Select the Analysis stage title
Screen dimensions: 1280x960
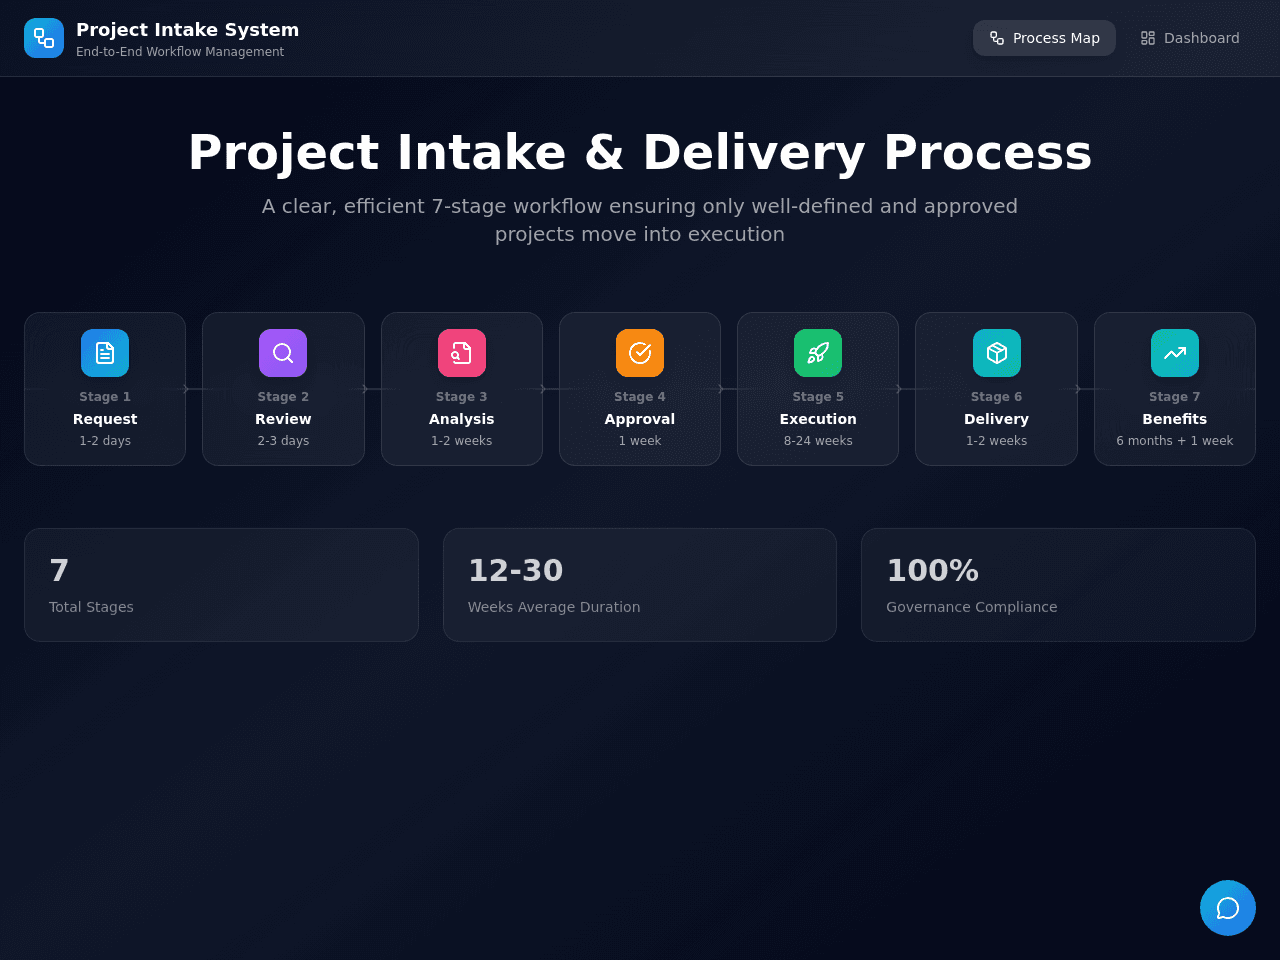tap(462, 419)
